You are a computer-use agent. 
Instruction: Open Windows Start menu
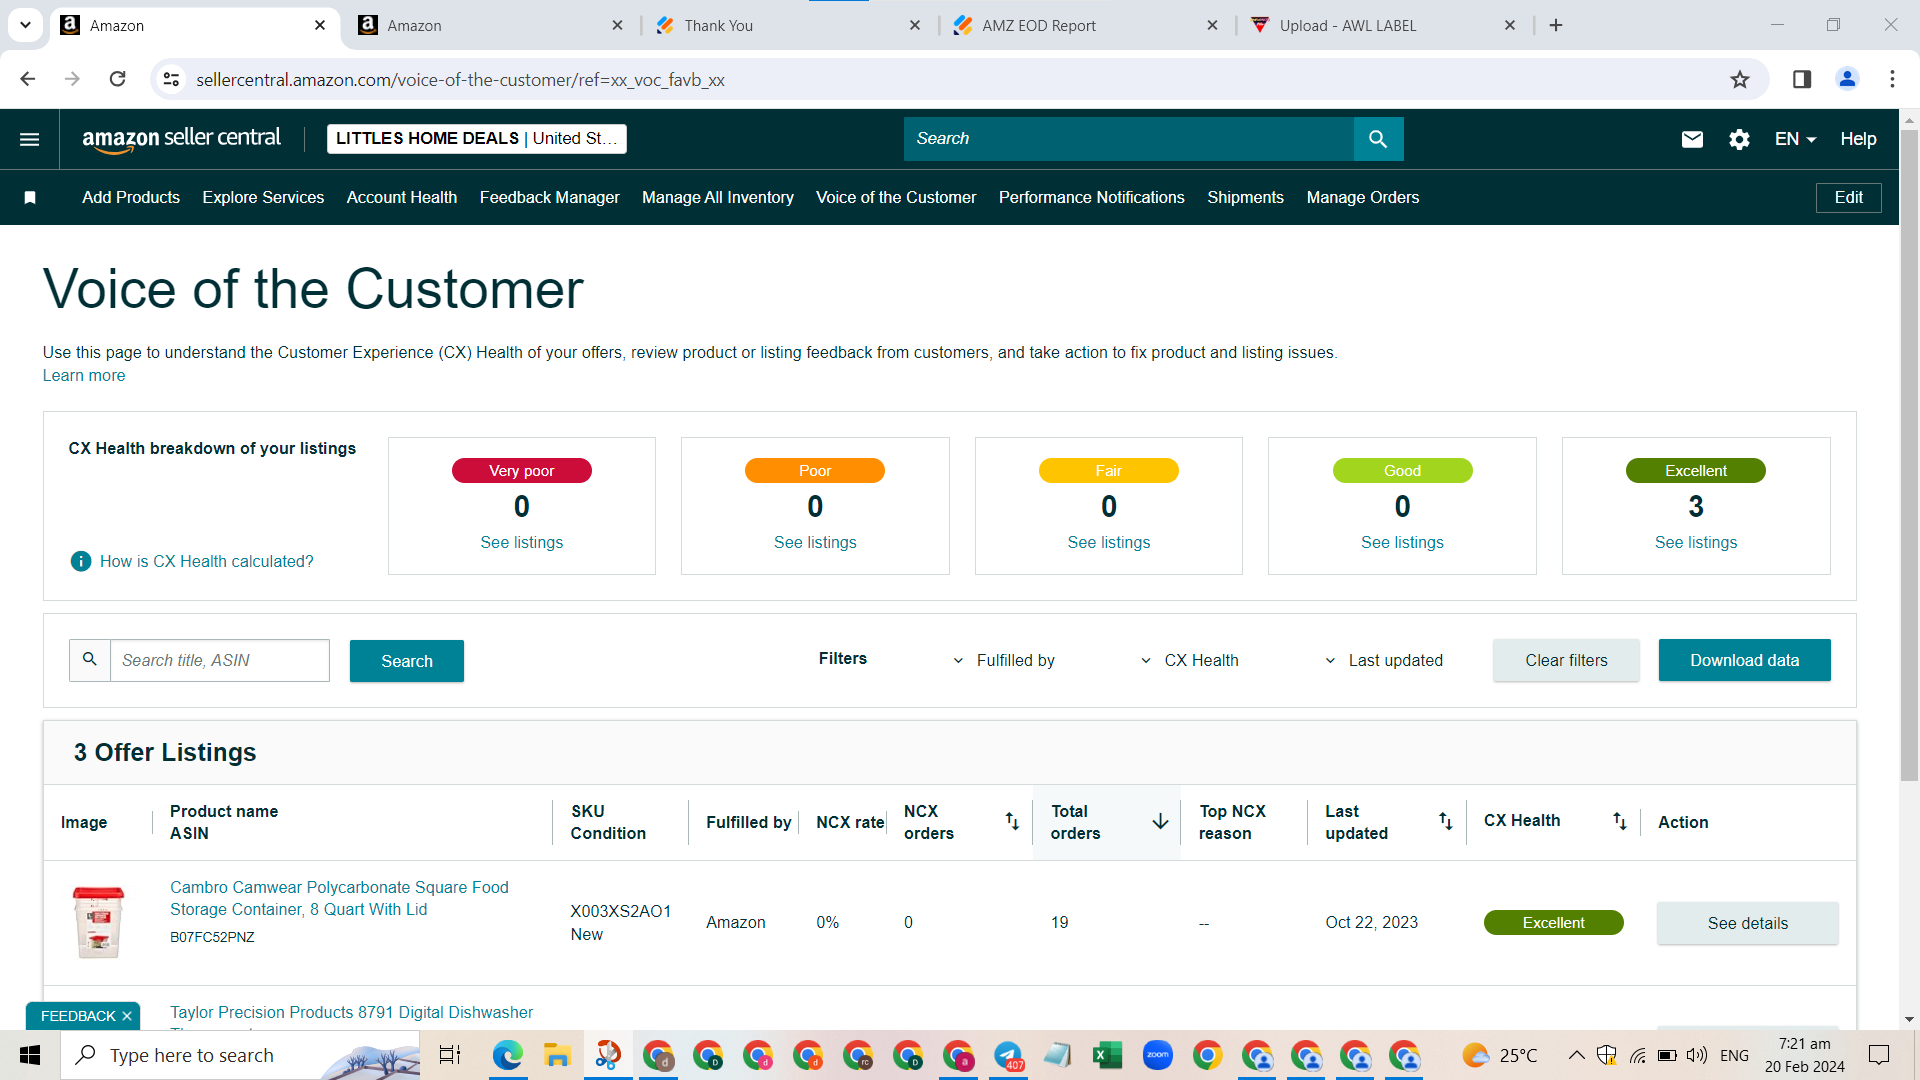[30, 1055]
